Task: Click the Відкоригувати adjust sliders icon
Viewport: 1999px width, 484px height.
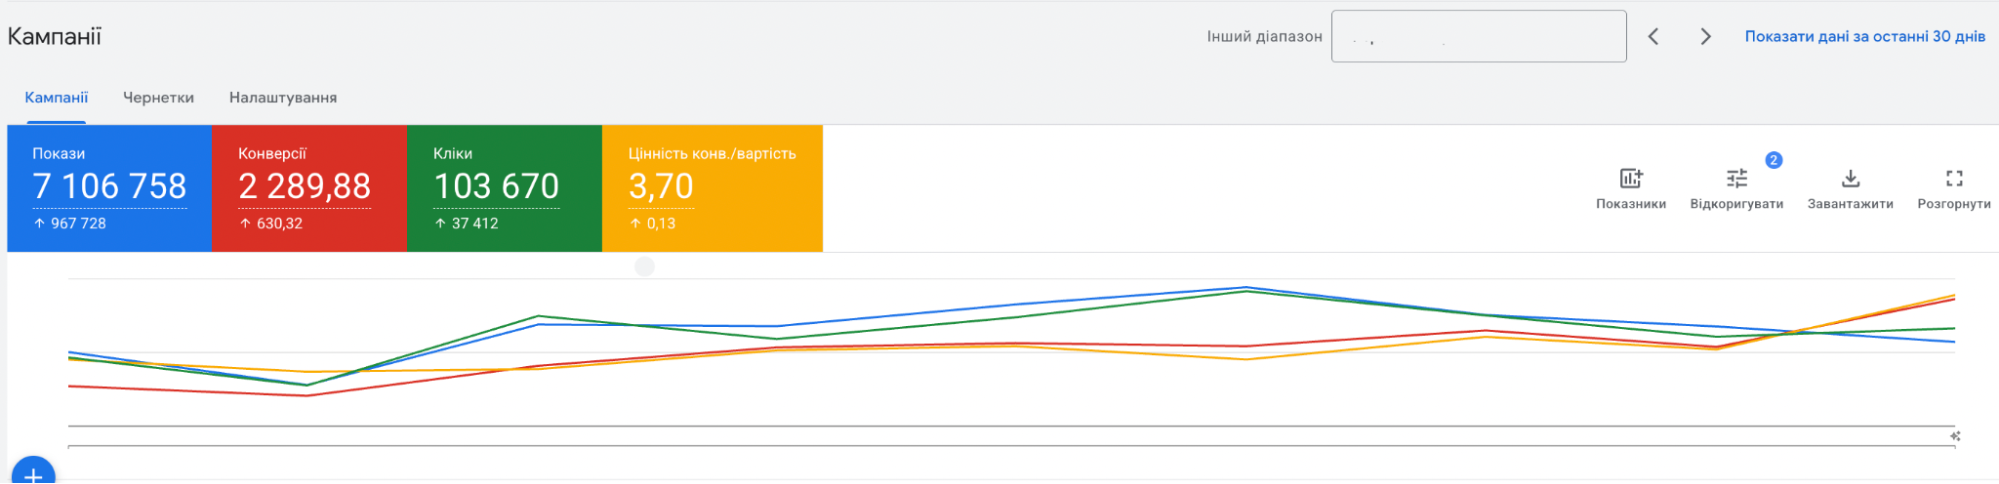Action: coord(1737,179)
